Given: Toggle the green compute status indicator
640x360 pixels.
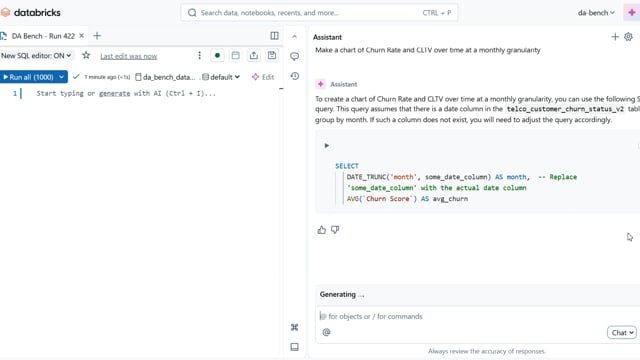Looking at the screenshot, I should pyautogui.click(x=217, y=56).
